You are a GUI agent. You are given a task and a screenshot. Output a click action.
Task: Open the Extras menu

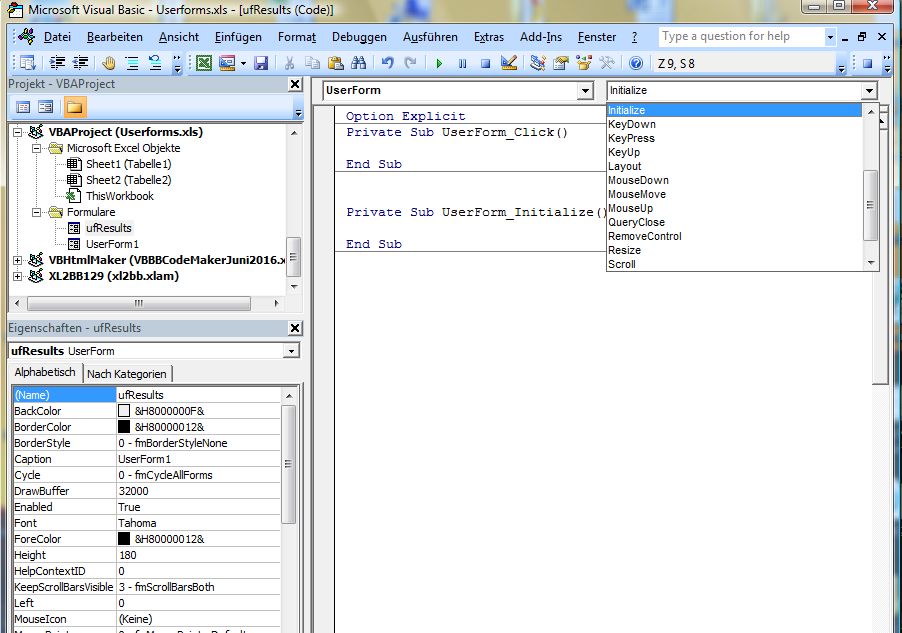tap(488, 37)
